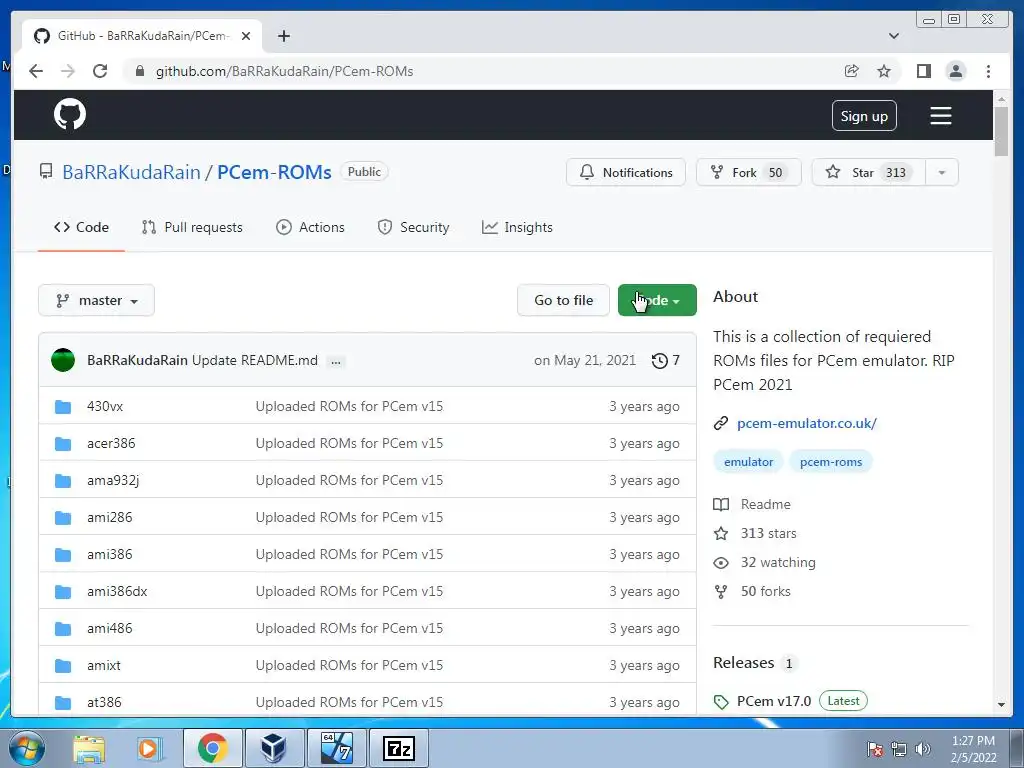The image size is (1024, 768).
Task: Click the ami486 folder icon
Action: (x=63, y=628)
